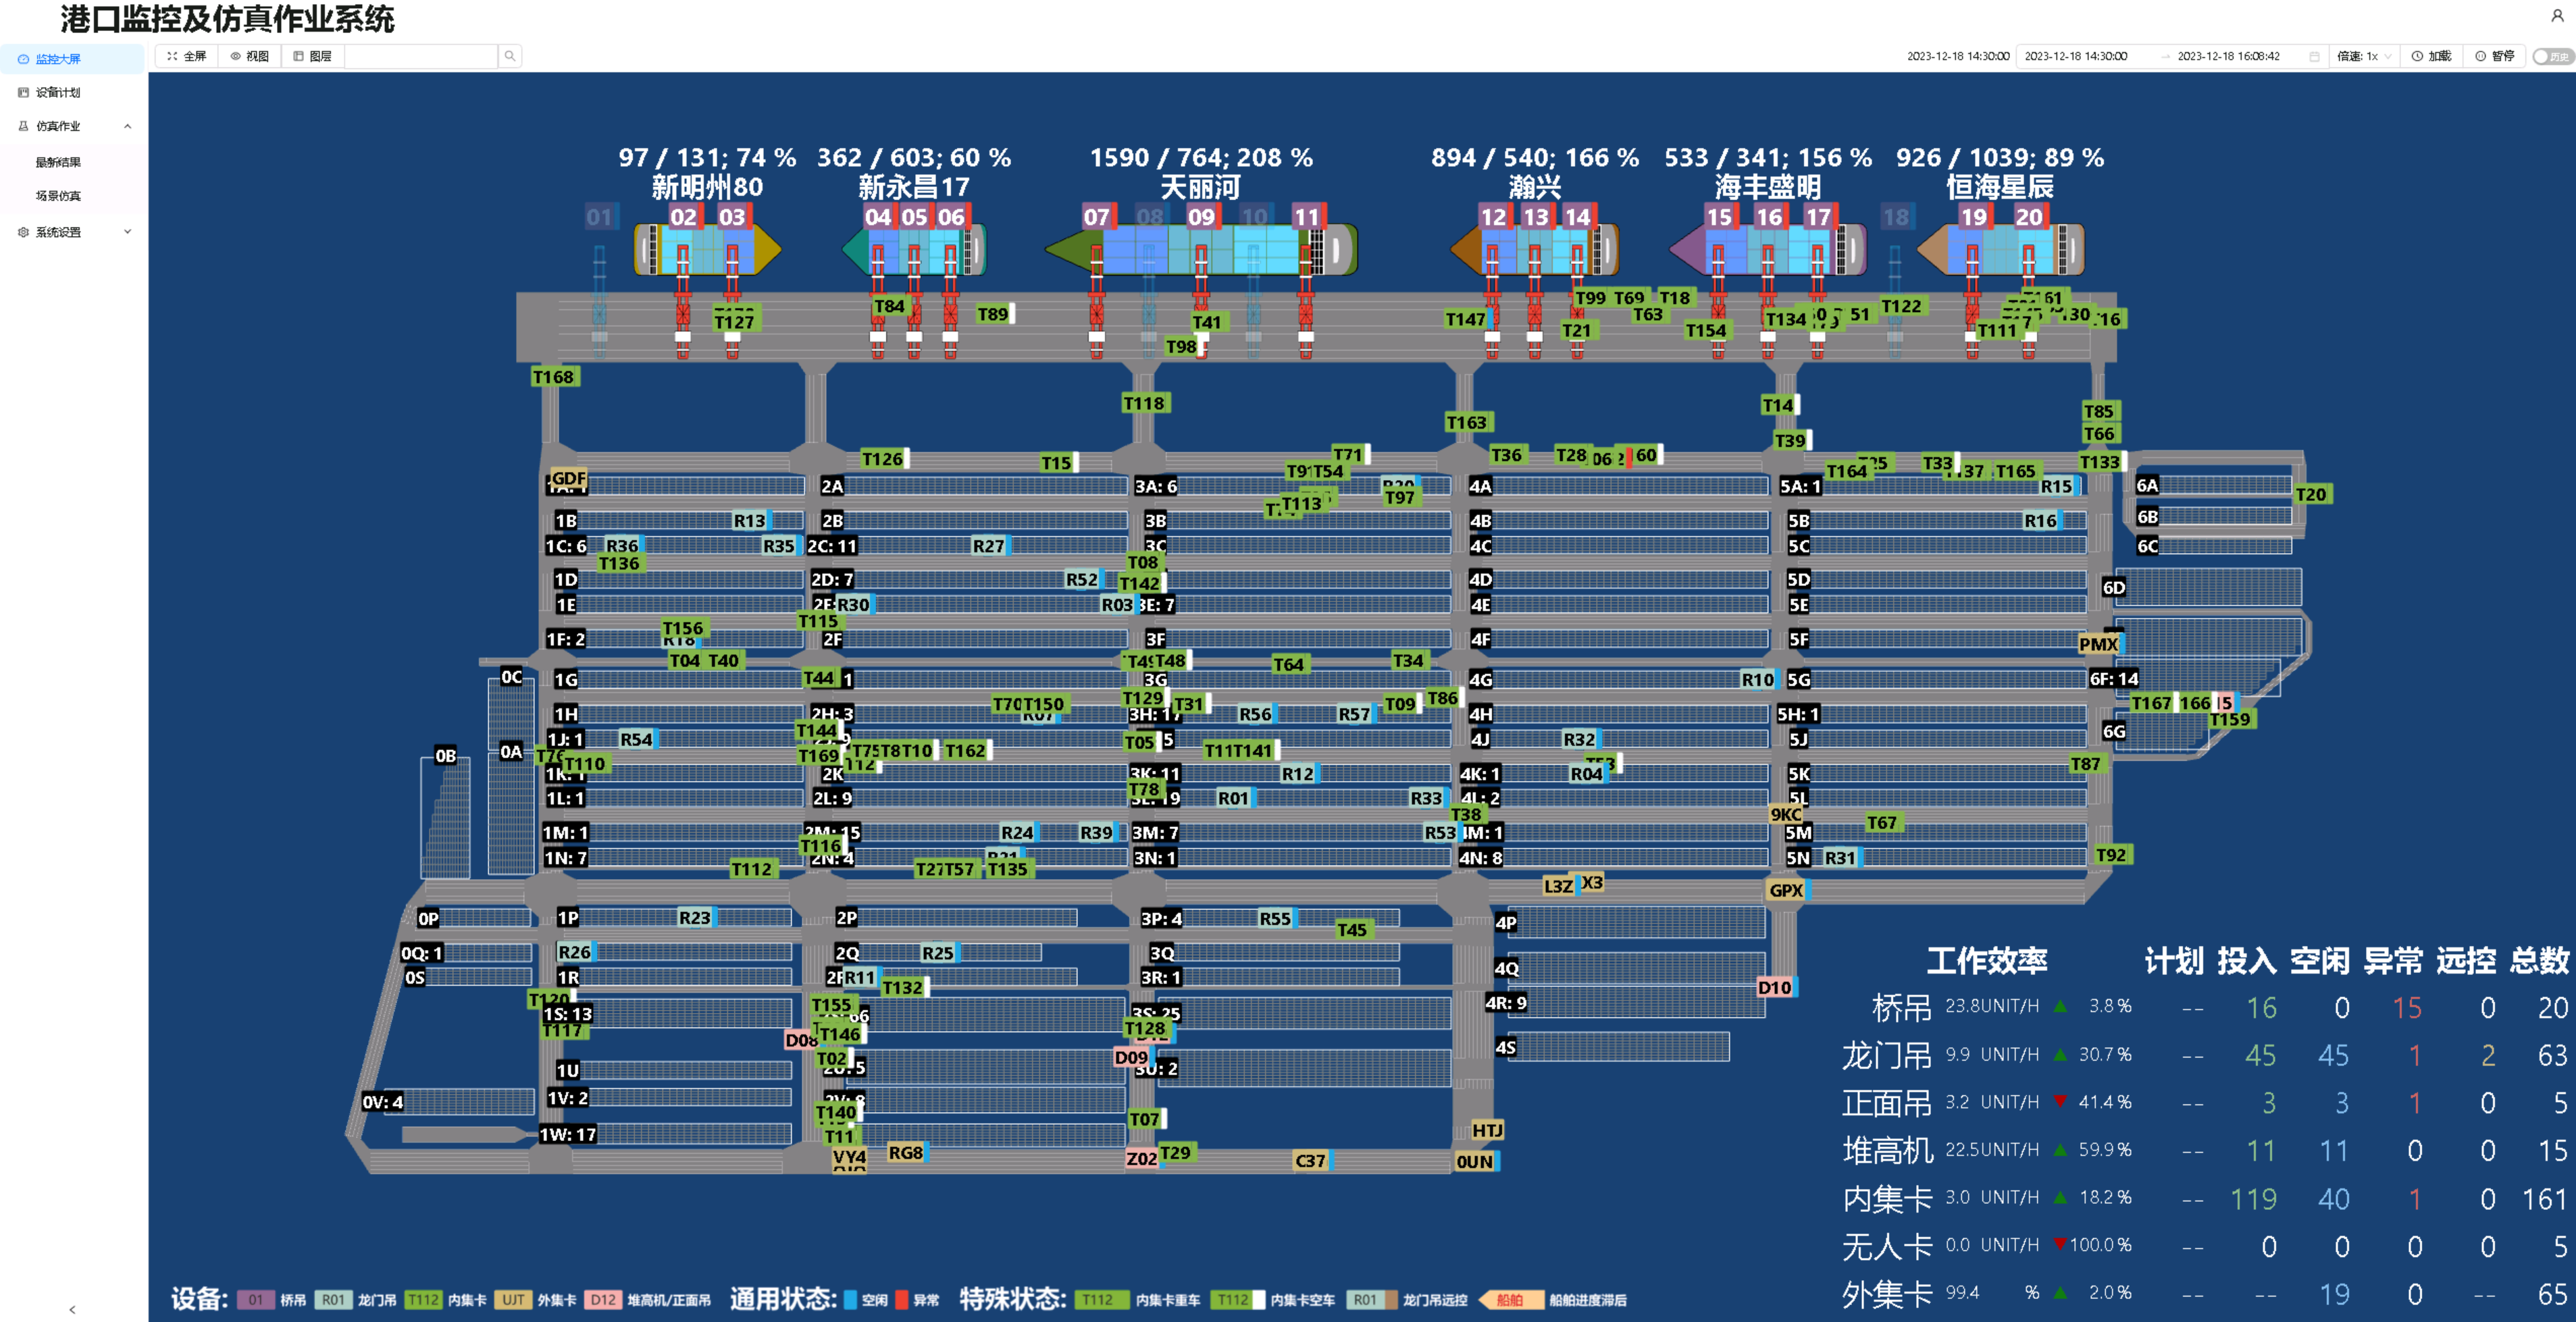Screen dimensions: 2576x1322
Task: Click the end time 16:08:42 date field
Action: [x=2229, y=56]
